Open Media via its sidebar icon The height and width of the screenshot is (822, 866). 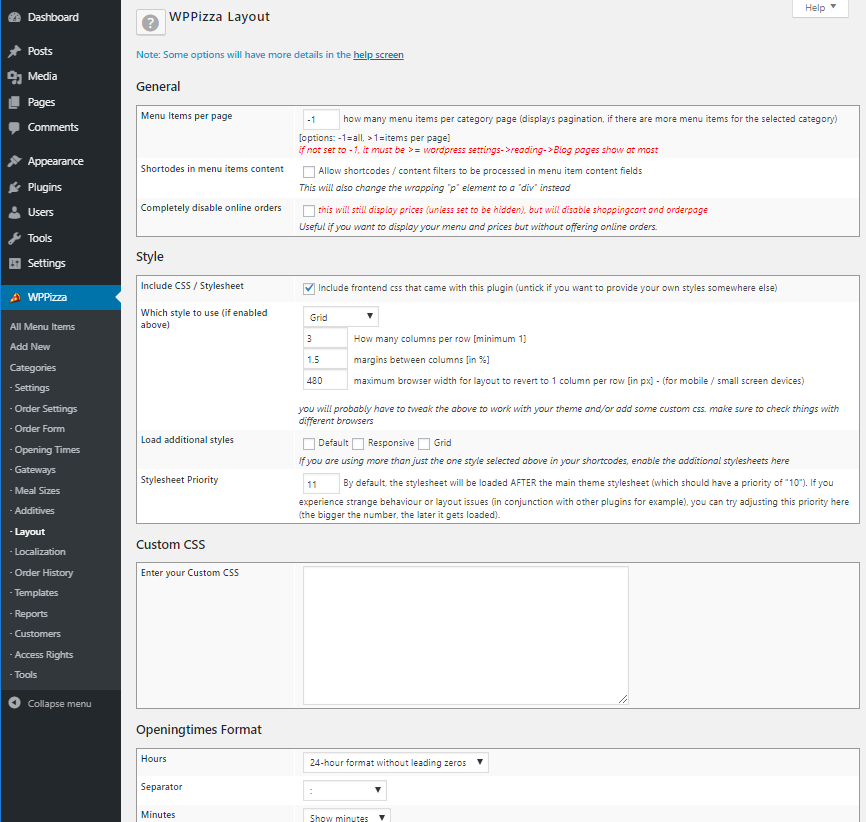(x=14, y=77)
